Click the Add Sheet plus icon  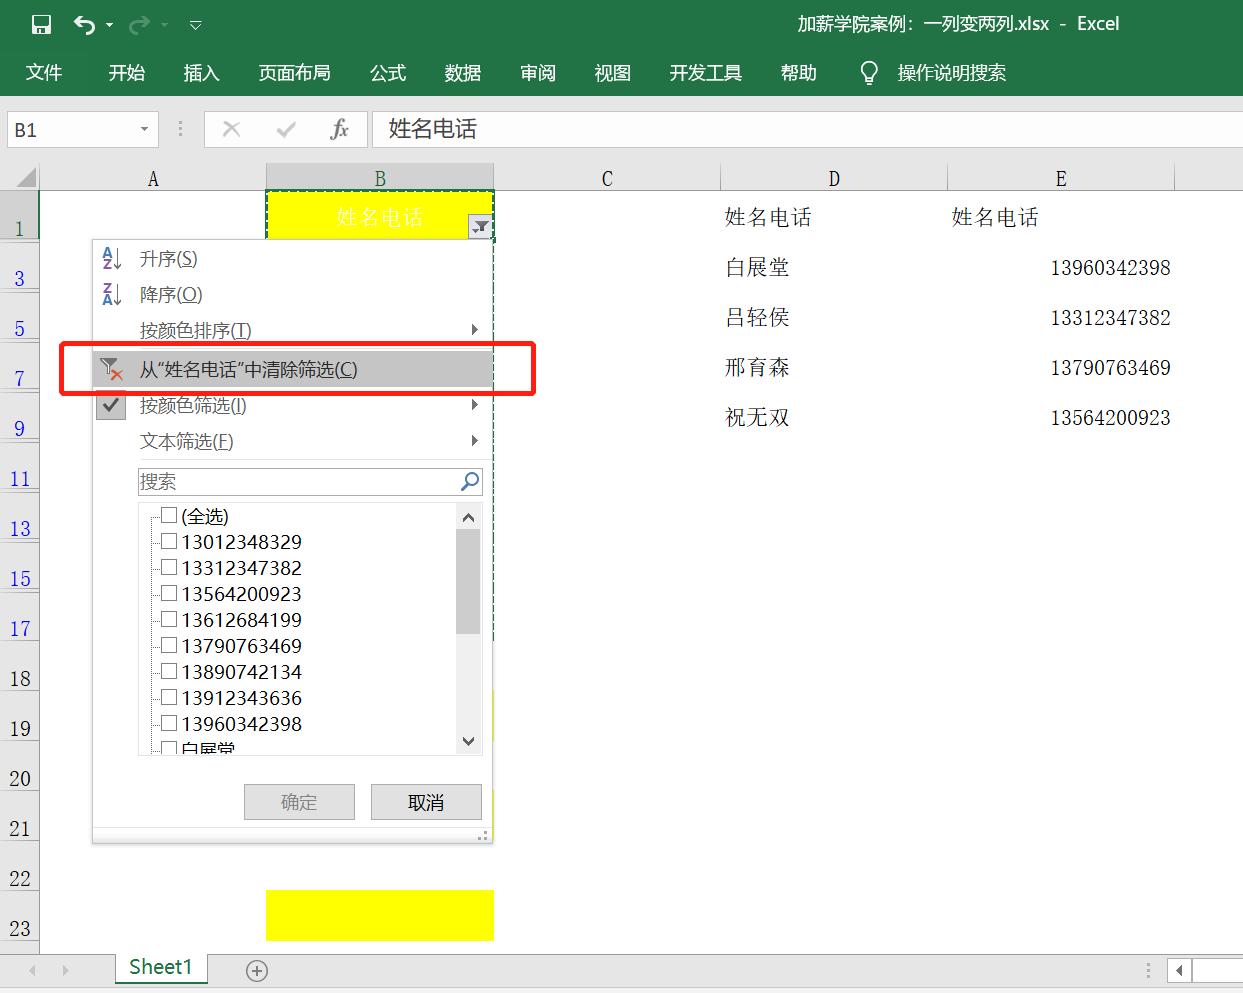(257, 969)
